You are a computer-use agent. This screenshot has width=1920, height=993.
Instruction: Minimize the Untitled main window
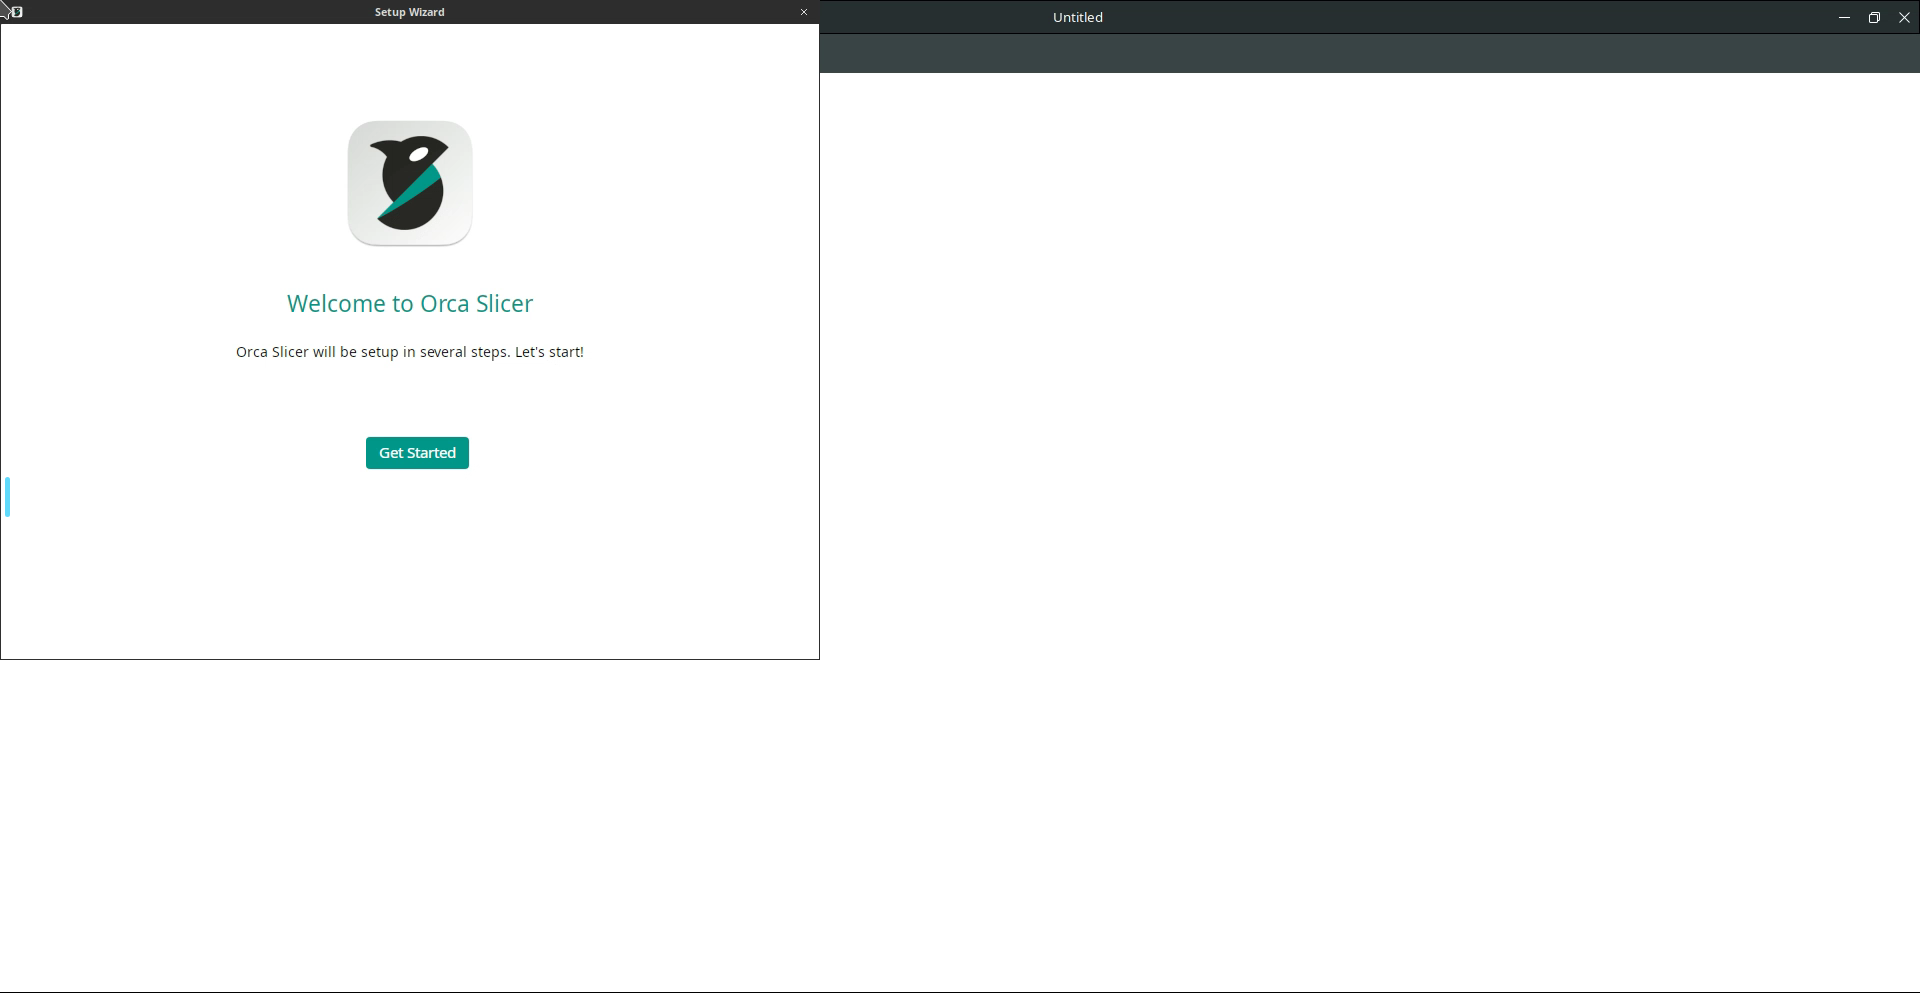click(1844, 17)
